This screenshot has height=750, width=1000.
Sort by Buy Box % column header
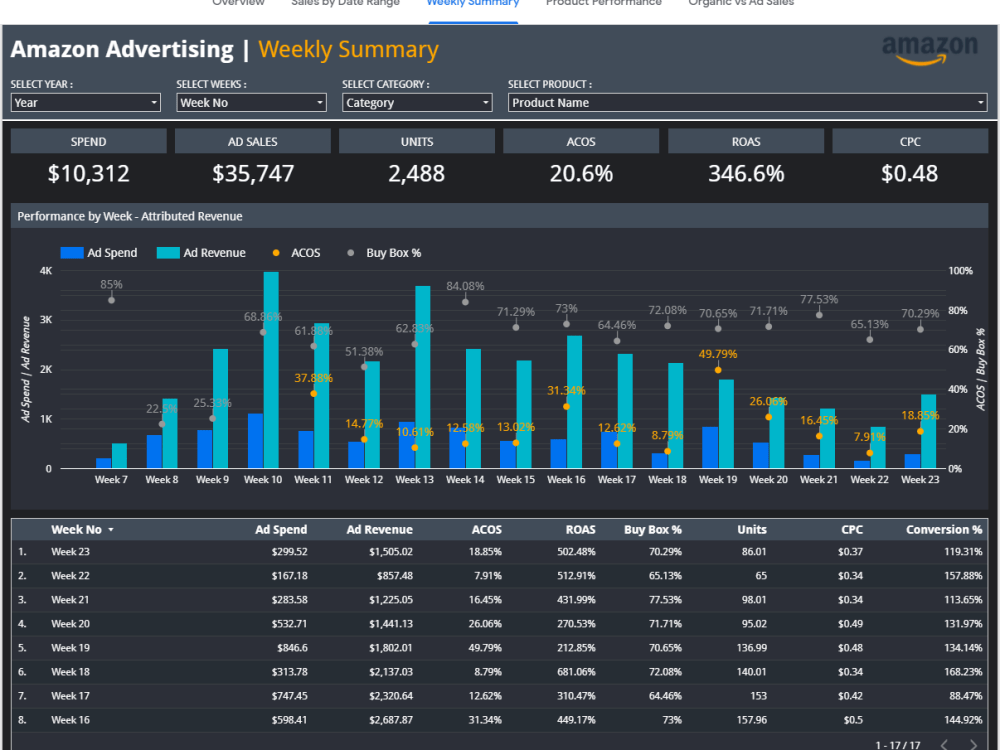[652, 529]
